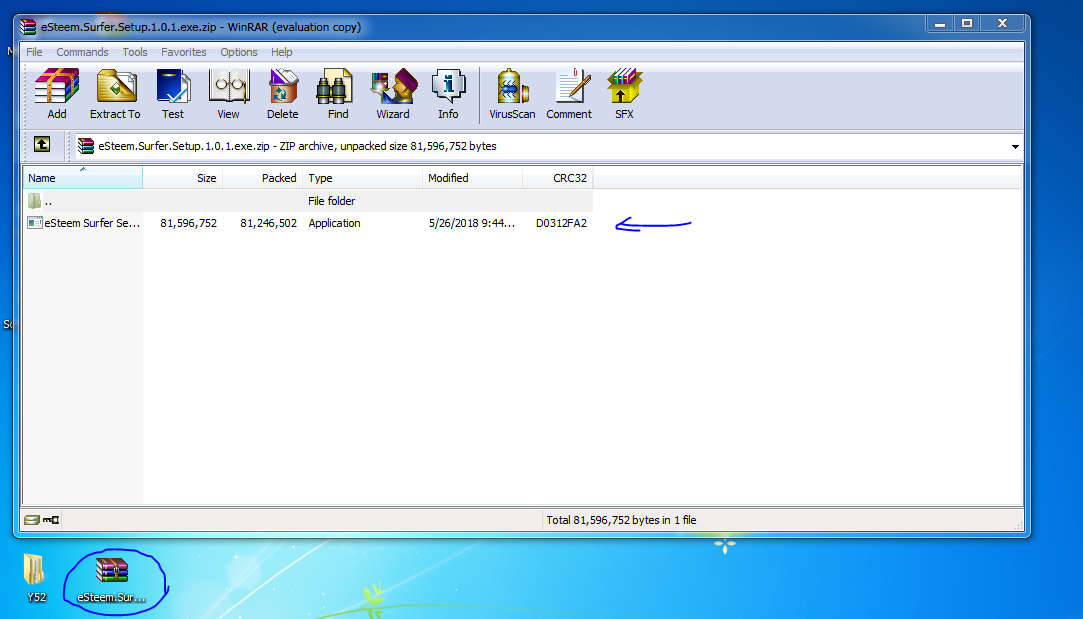The width and height of the screenshot is (1083, 619).
Task: Open the Help menu
Action: (281, 52)
